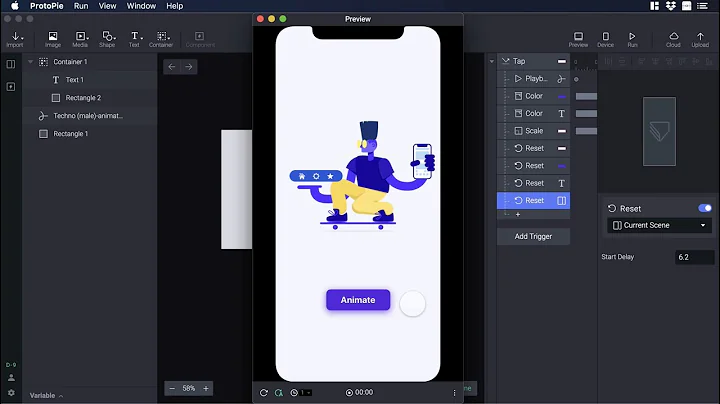Open the settings gear icon
The image size is (720, 404).
click(11, 393)
